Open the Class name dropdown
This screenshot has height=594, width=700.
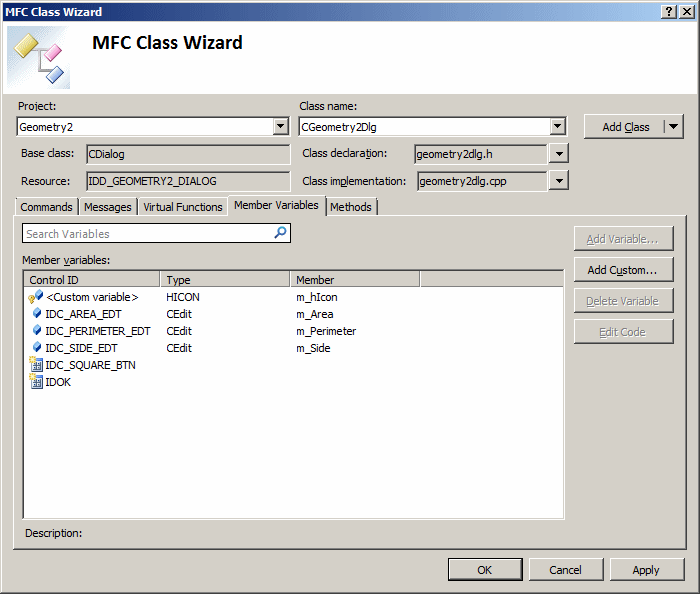(557, 126)
